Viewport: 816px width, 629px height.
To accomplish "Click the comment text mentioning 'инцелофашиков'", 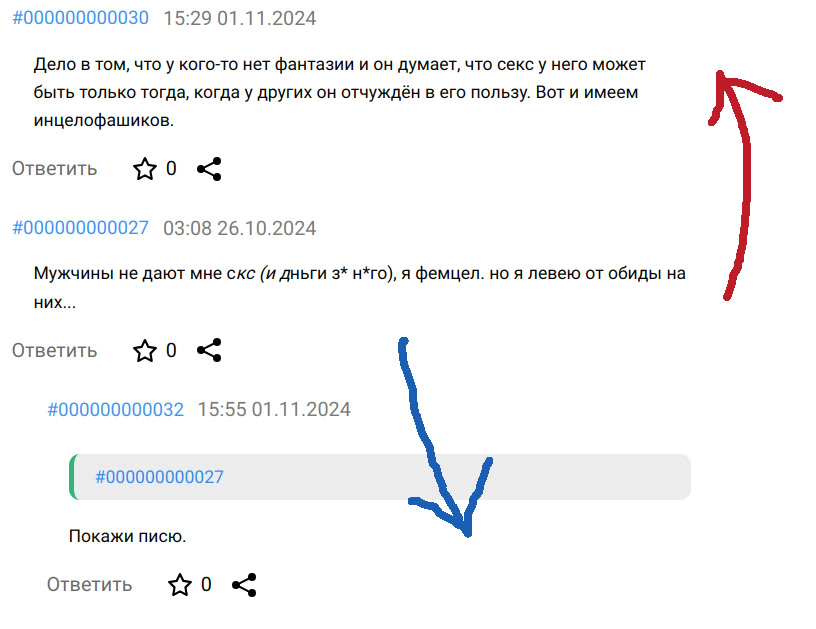I will tap(340, 93).
